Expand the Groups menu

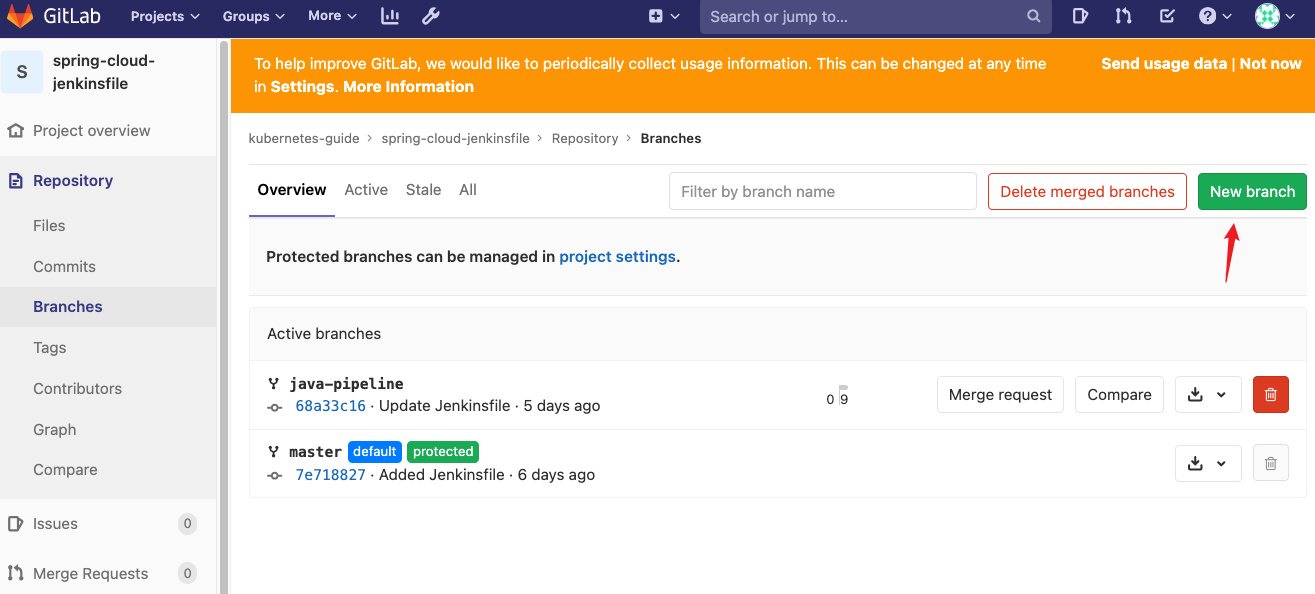click(254, 16)
